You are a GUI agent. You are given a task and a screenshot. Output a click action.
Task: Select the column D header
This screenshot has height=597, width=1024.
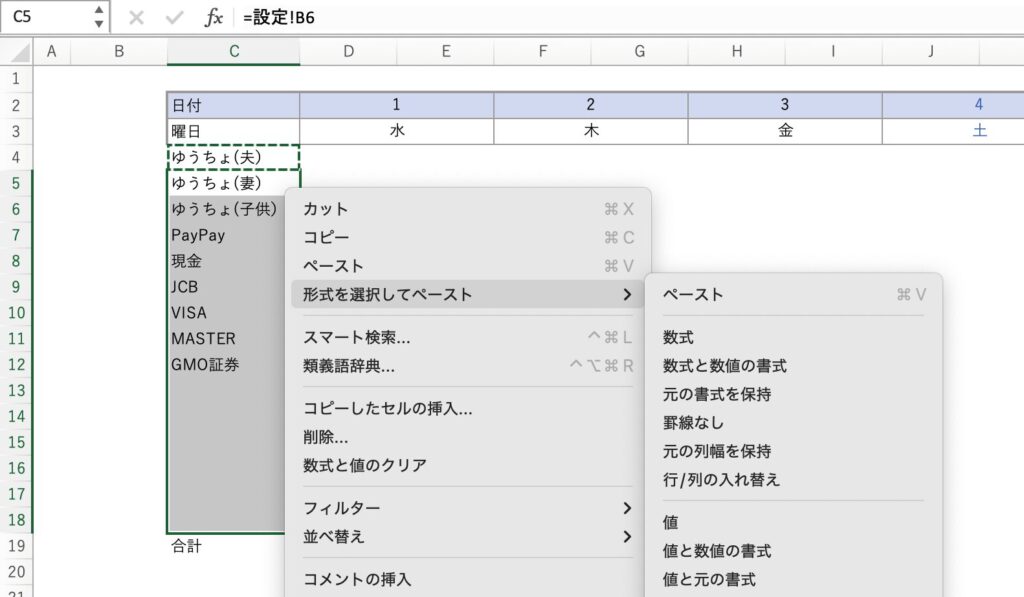tap(348, 52)
